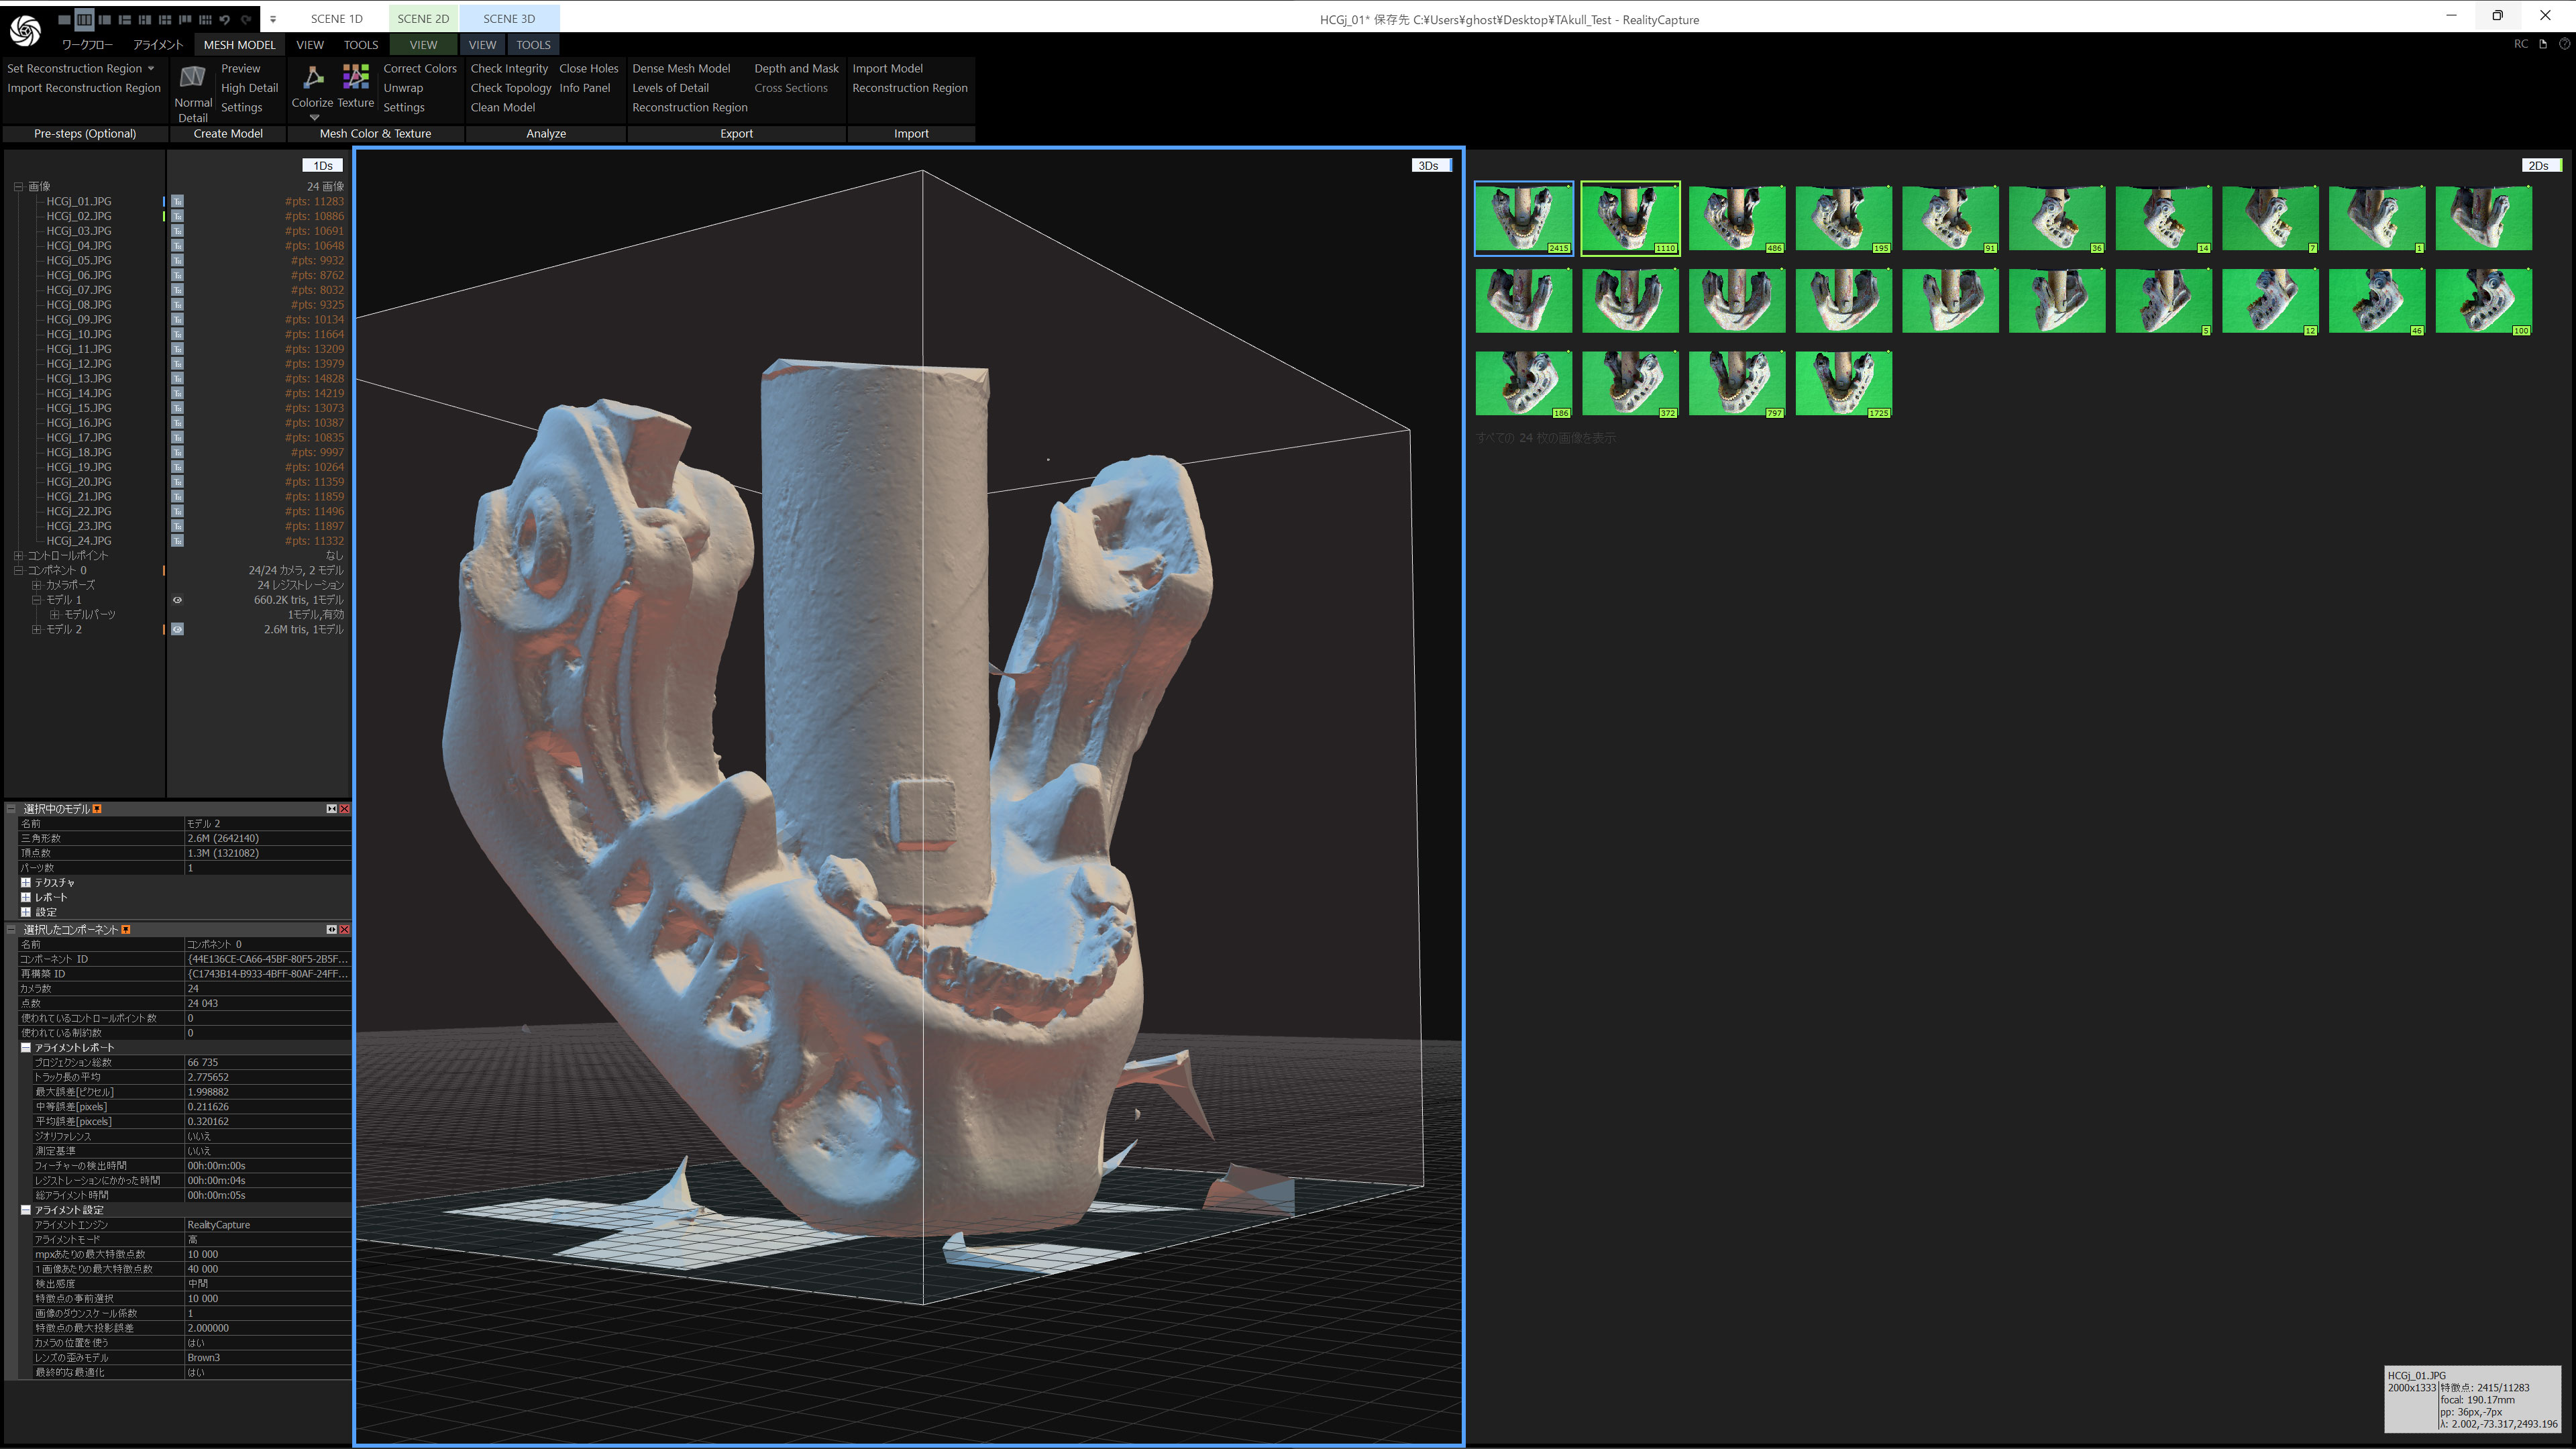The height and width of the screenshot is (1449, 2576).
Task: Open the アライメント ribbon tab
Action: pos(158,45)
